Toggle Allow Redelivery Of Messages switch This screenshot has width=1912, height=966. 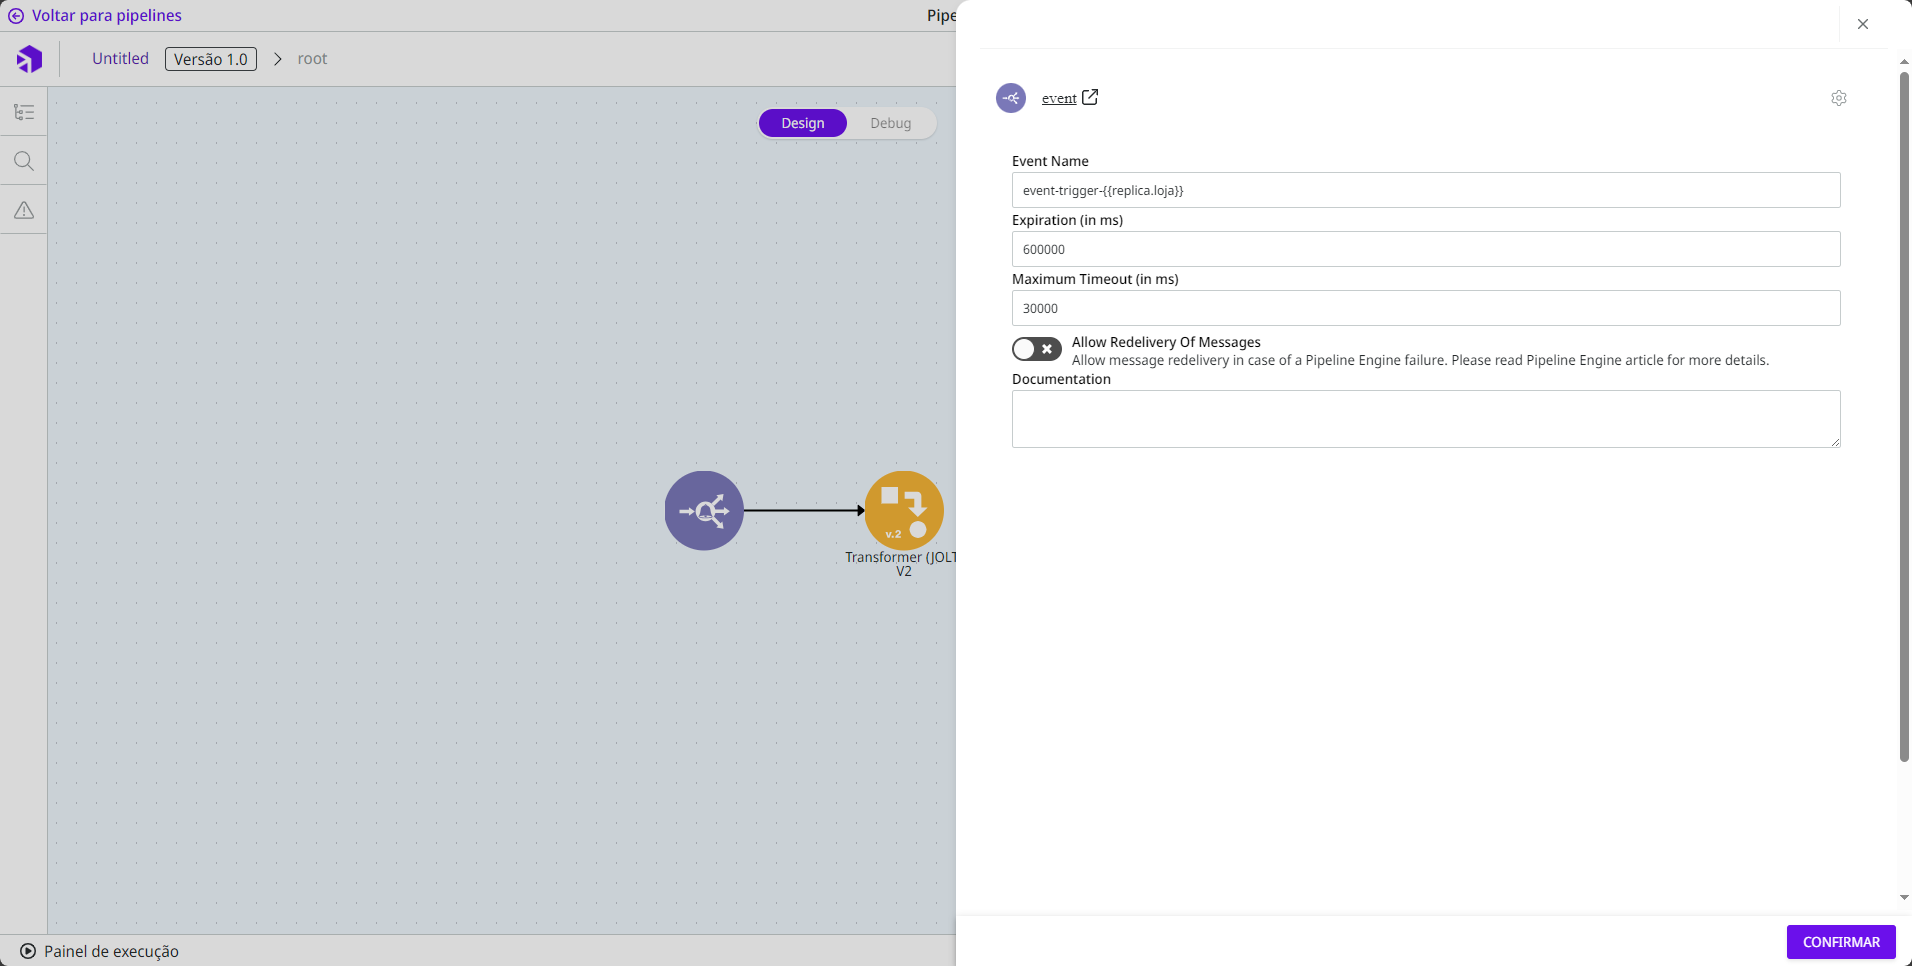[x=1036, y=349]
